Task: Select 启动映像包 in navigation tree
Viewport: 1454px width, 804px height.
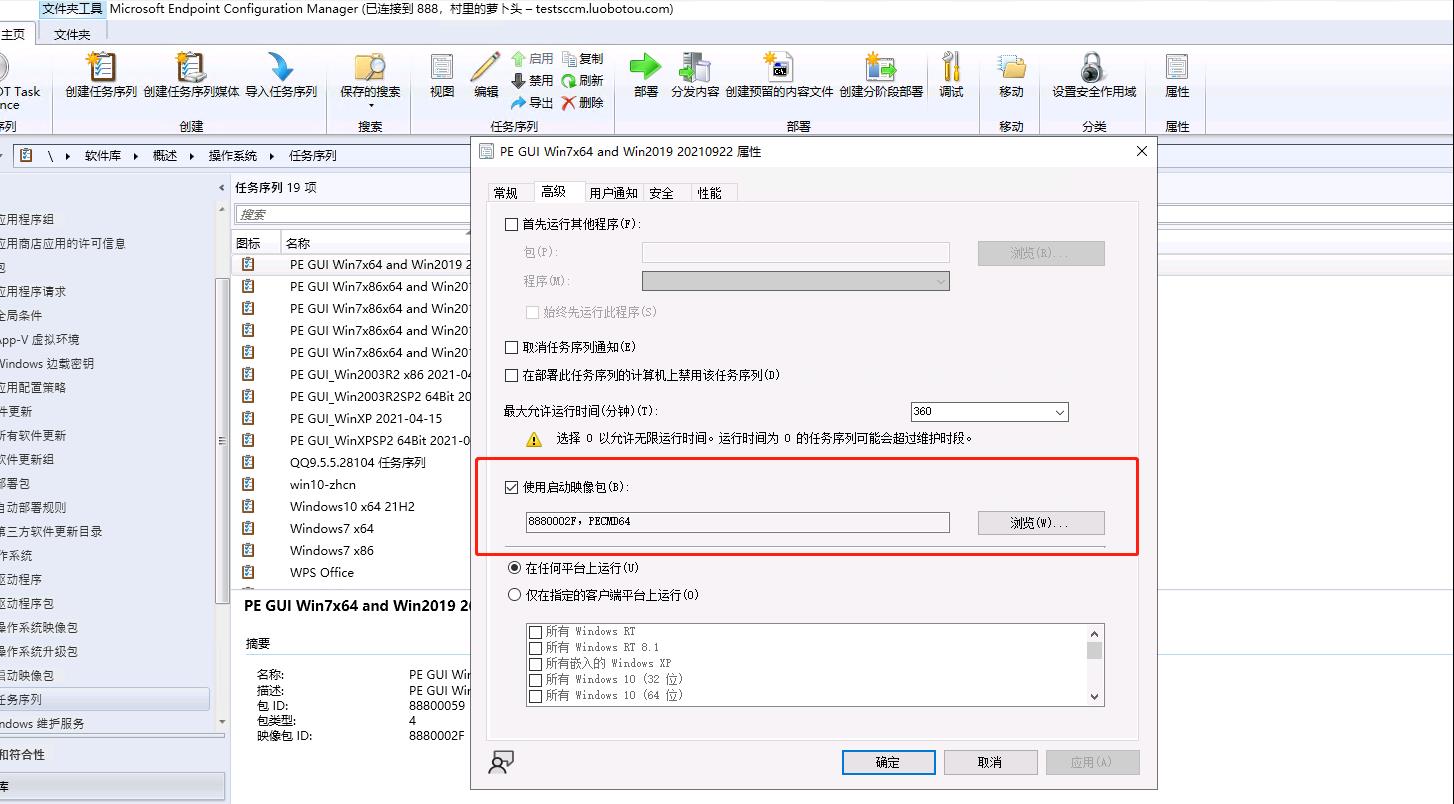Action: coord(26,676)
